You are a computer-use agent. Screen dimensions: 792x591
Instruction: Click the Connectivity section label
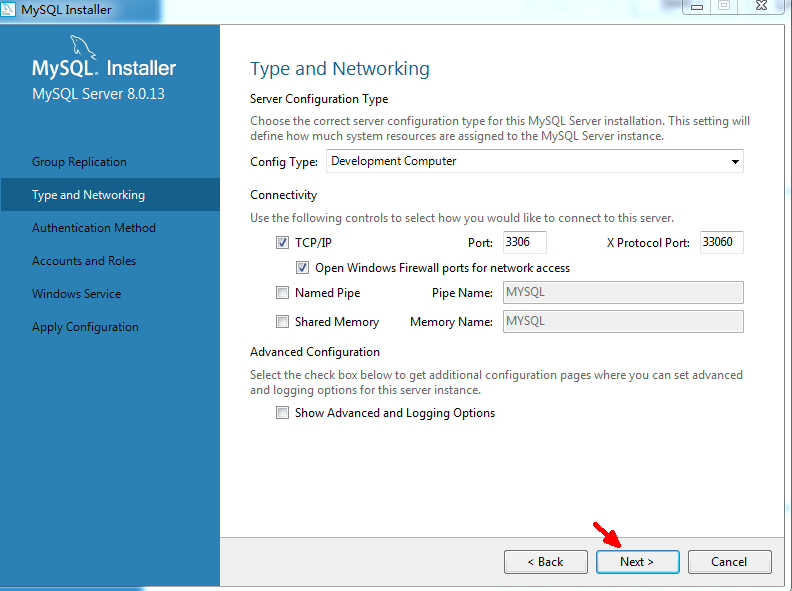pos(283,195)
